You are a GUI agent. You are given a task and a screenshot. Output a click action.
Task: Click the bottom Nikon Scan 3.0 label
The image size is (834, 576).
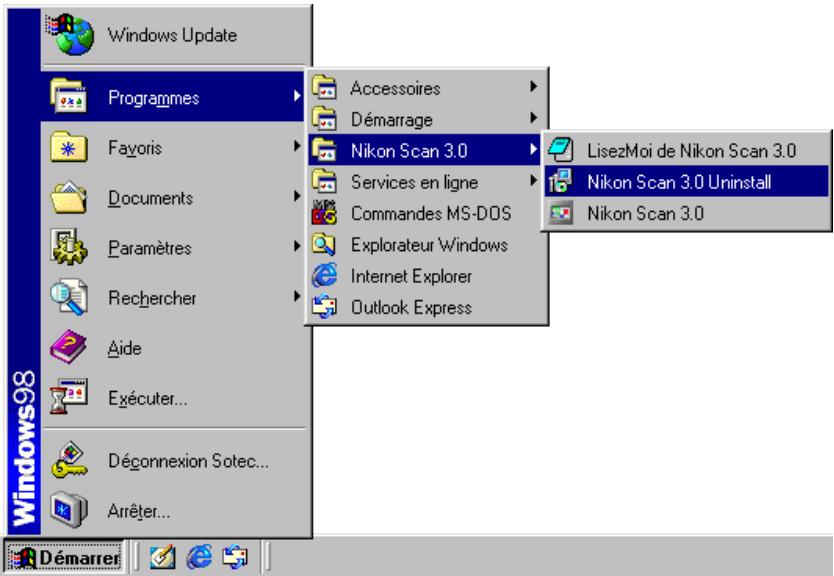click(646, 213)
